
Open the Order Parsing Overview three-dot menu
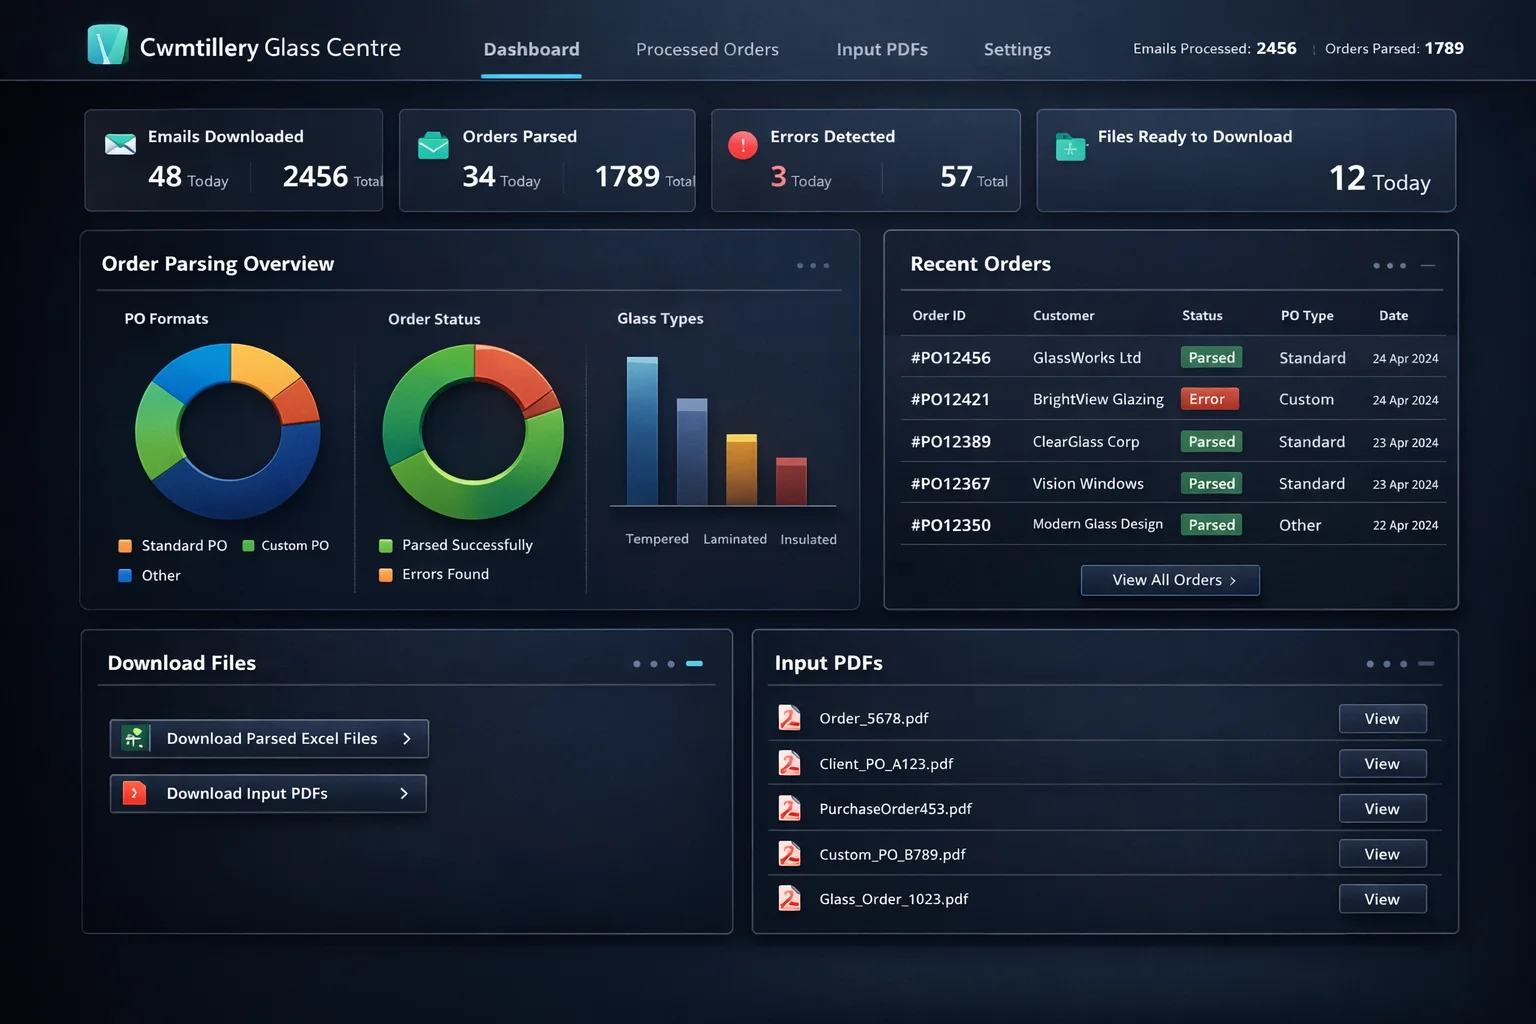813,266
